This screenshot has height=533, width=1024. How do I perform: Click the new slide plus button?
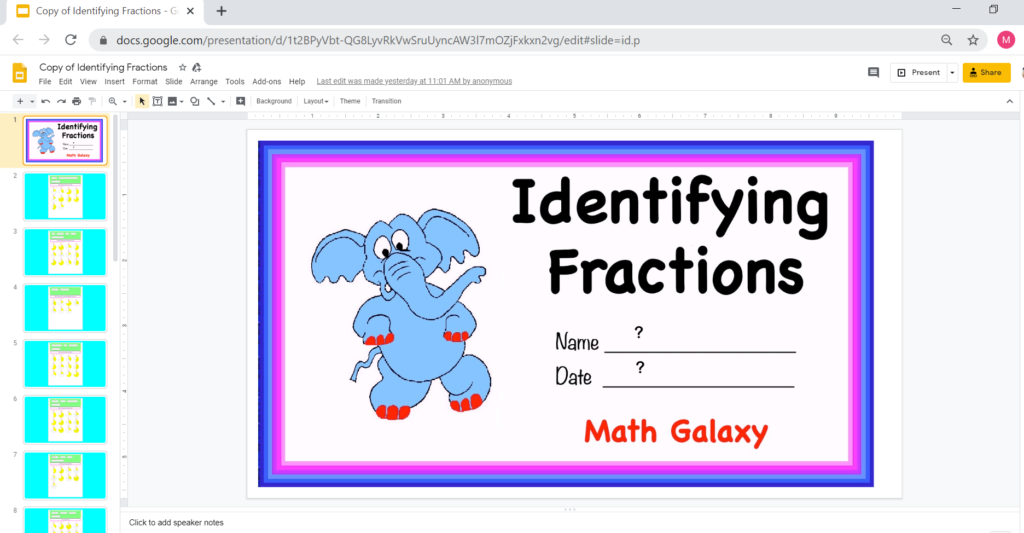coord(20,101)
